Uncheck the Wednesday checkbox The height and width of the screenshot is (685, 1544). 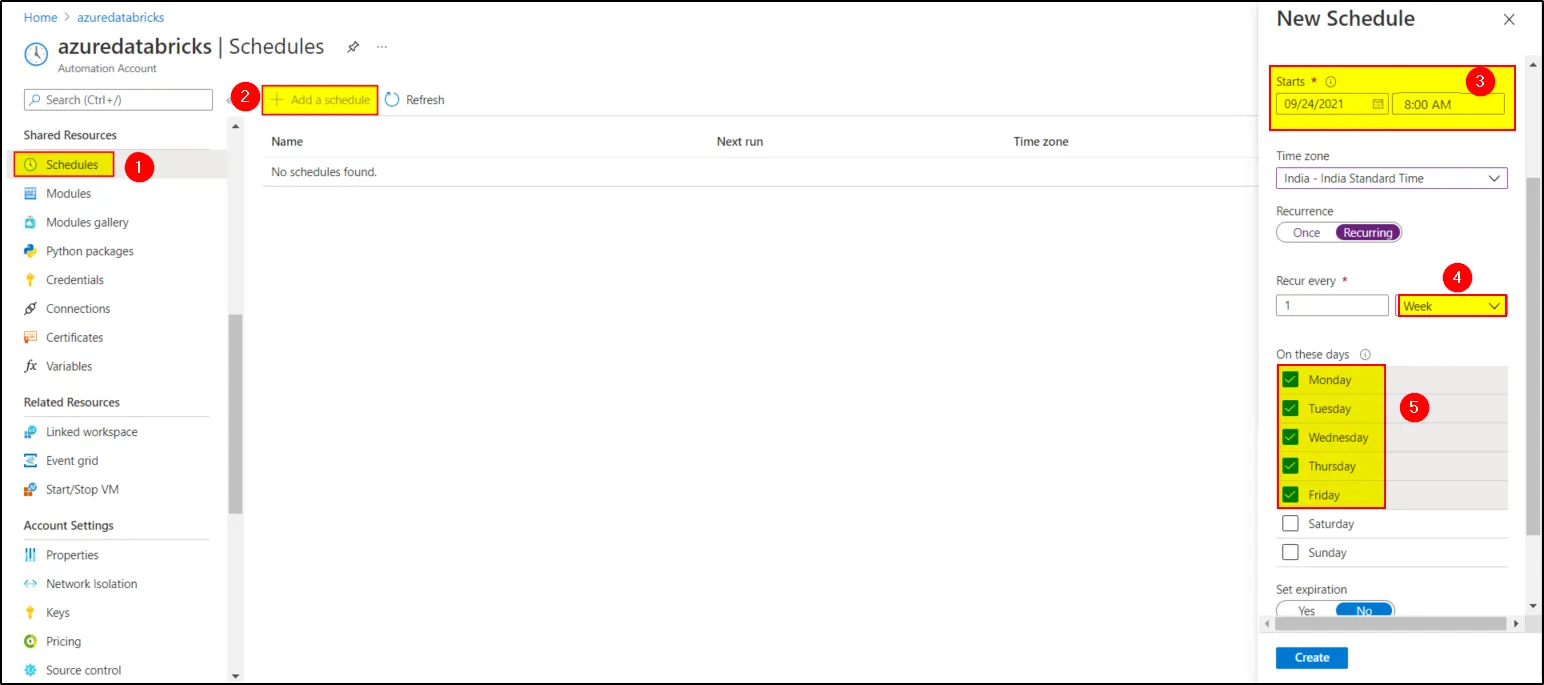(1290, 438)
